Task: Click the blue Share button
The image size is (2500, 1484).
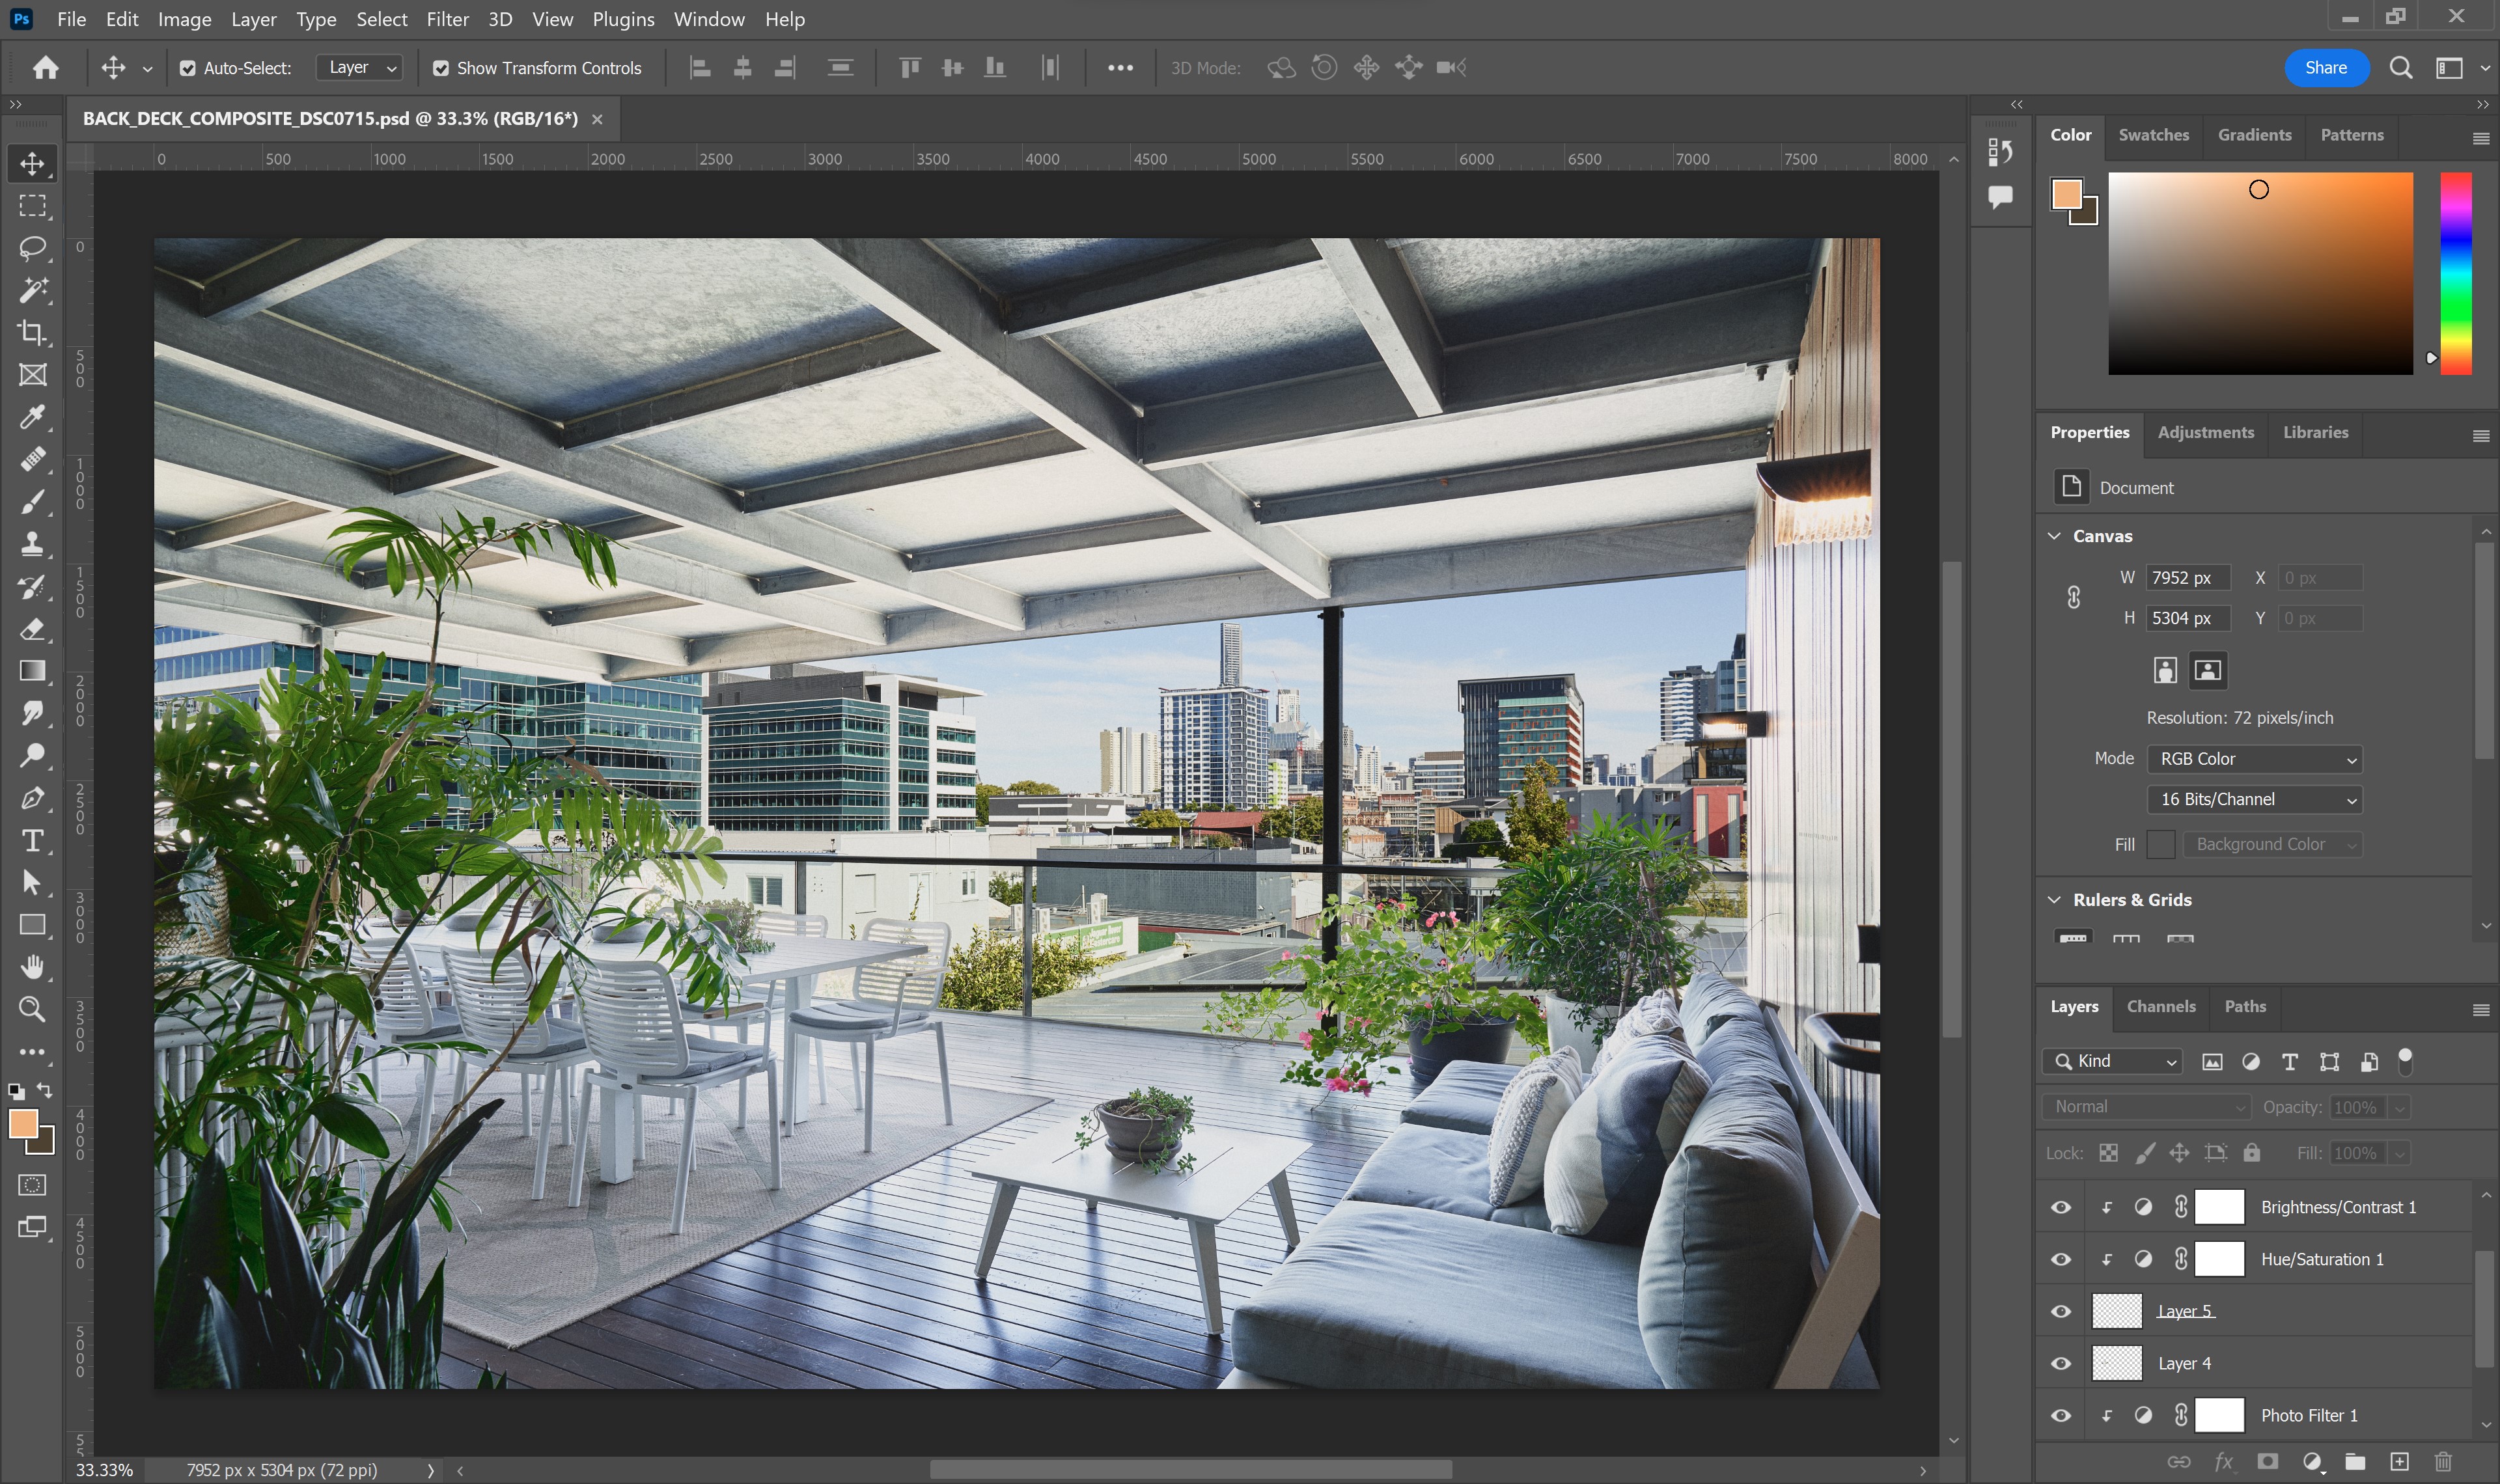Action: [x=2325, y=68]
